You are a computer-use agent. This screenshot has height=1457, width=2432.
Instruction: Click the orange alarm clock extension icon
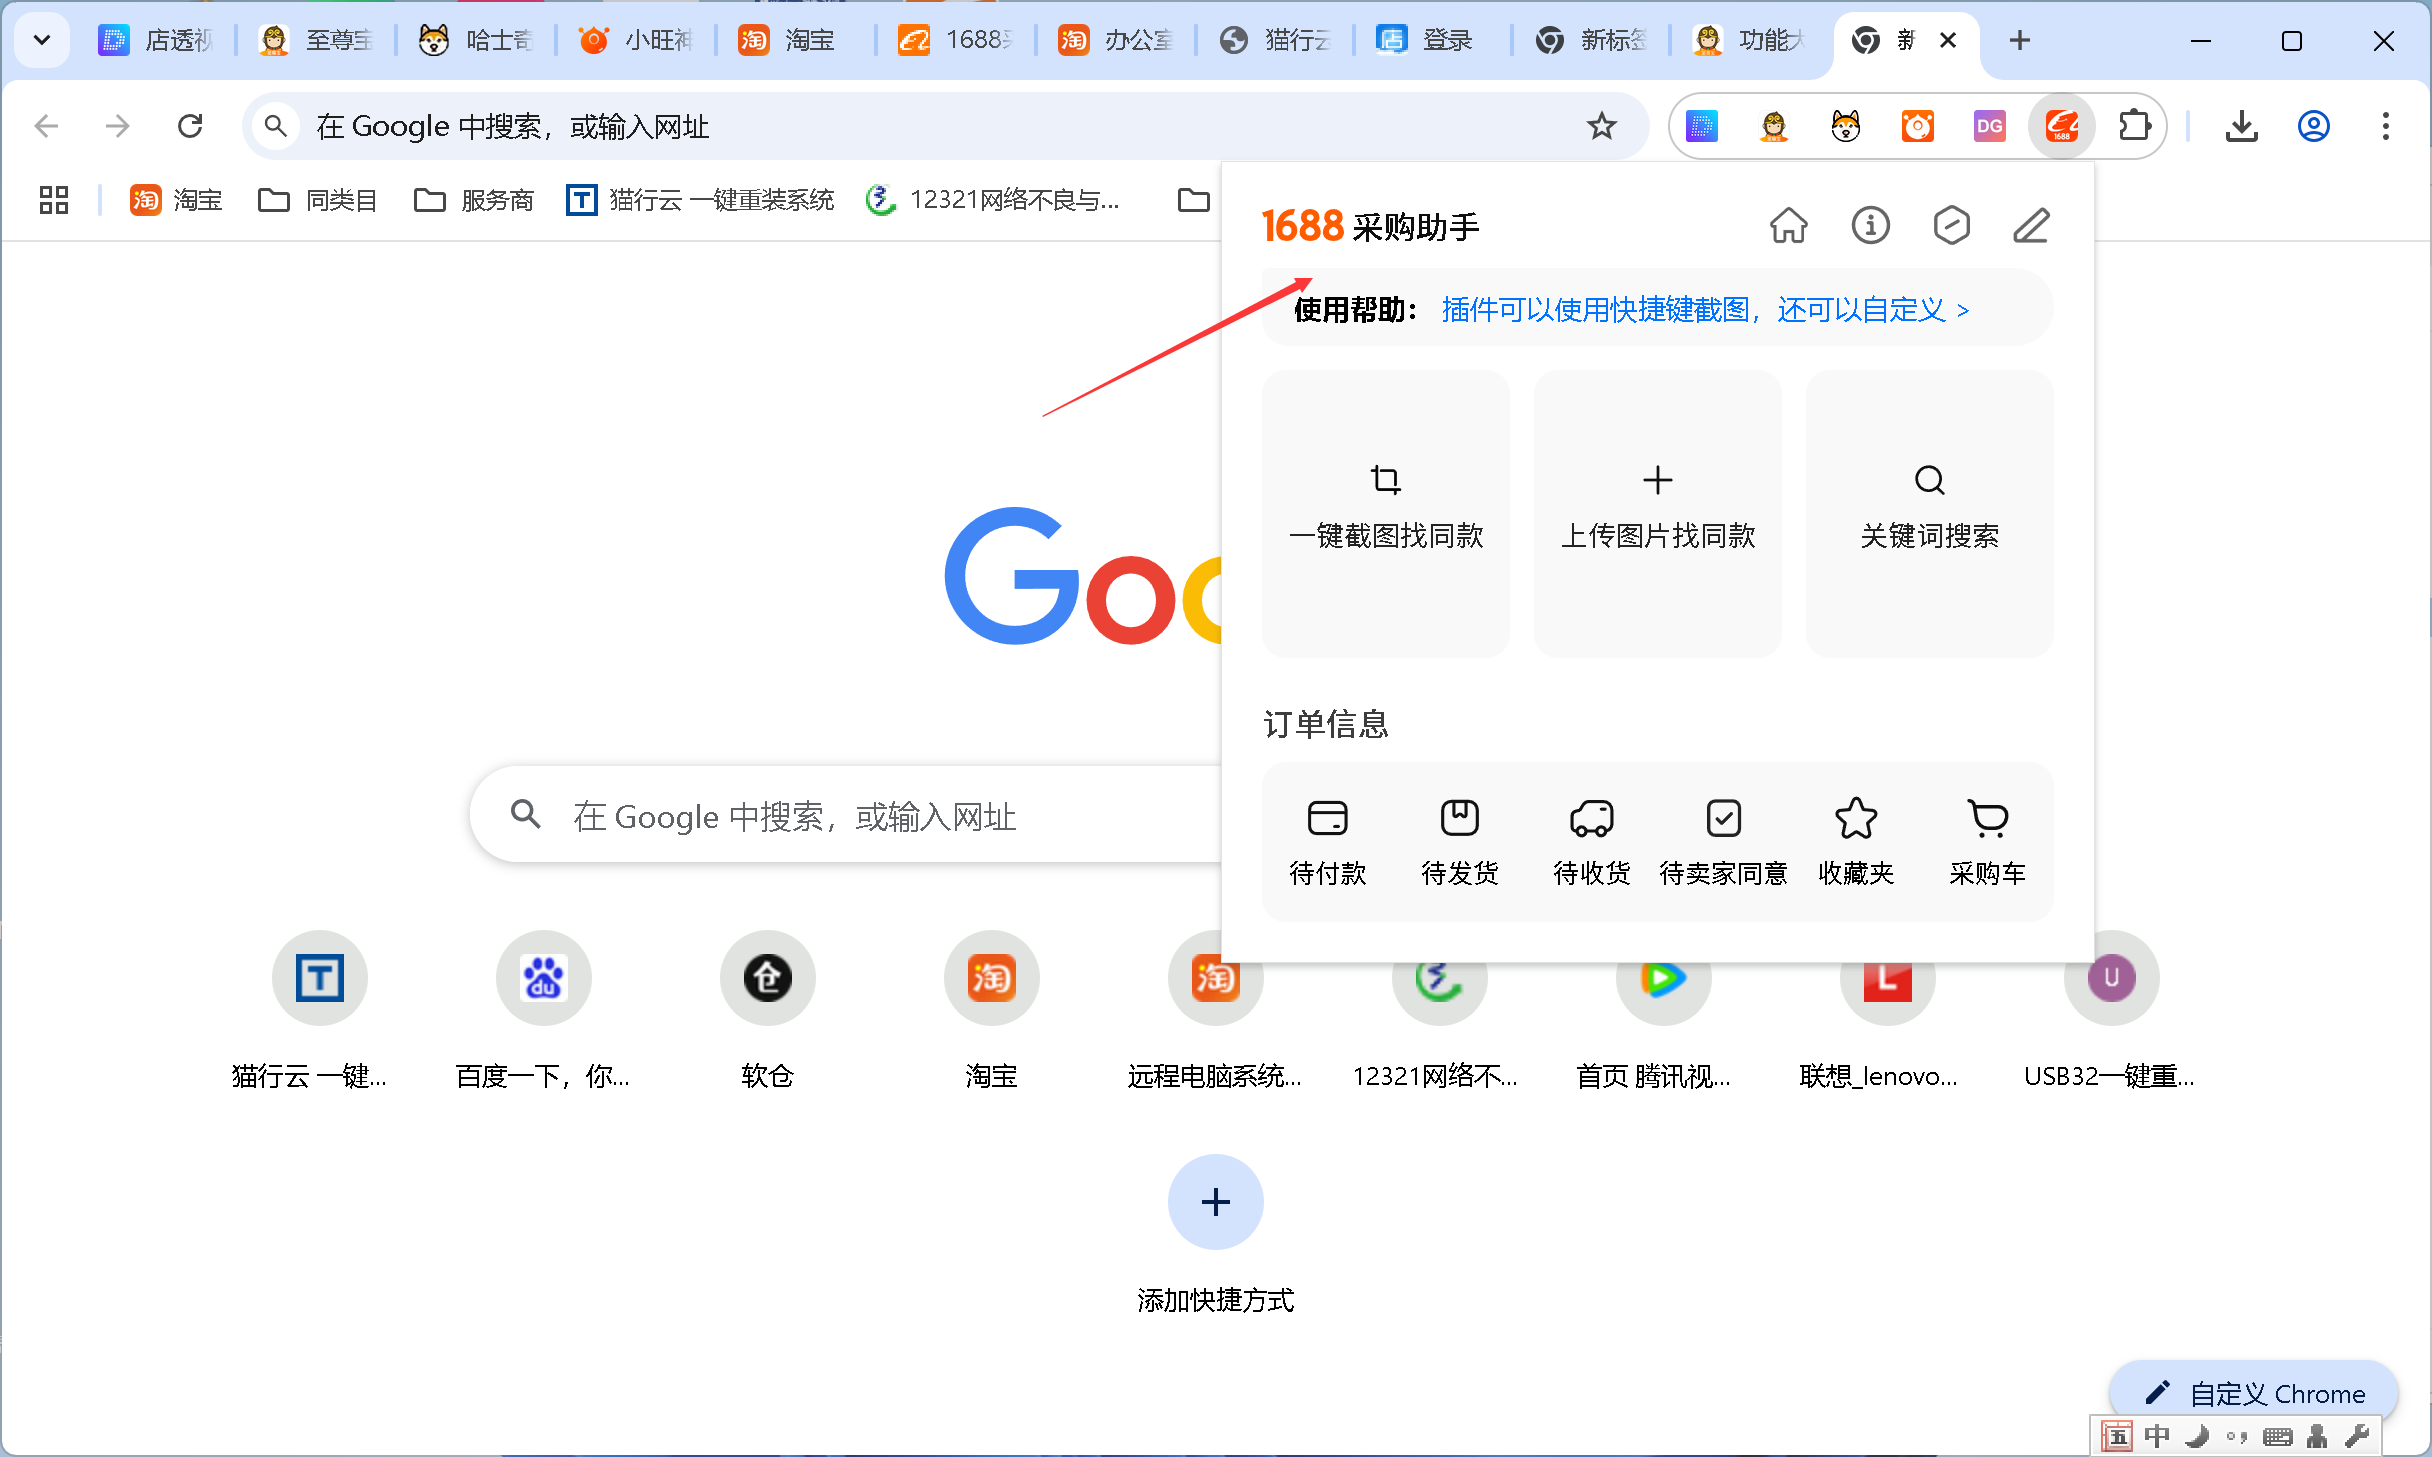[1918, 126]
